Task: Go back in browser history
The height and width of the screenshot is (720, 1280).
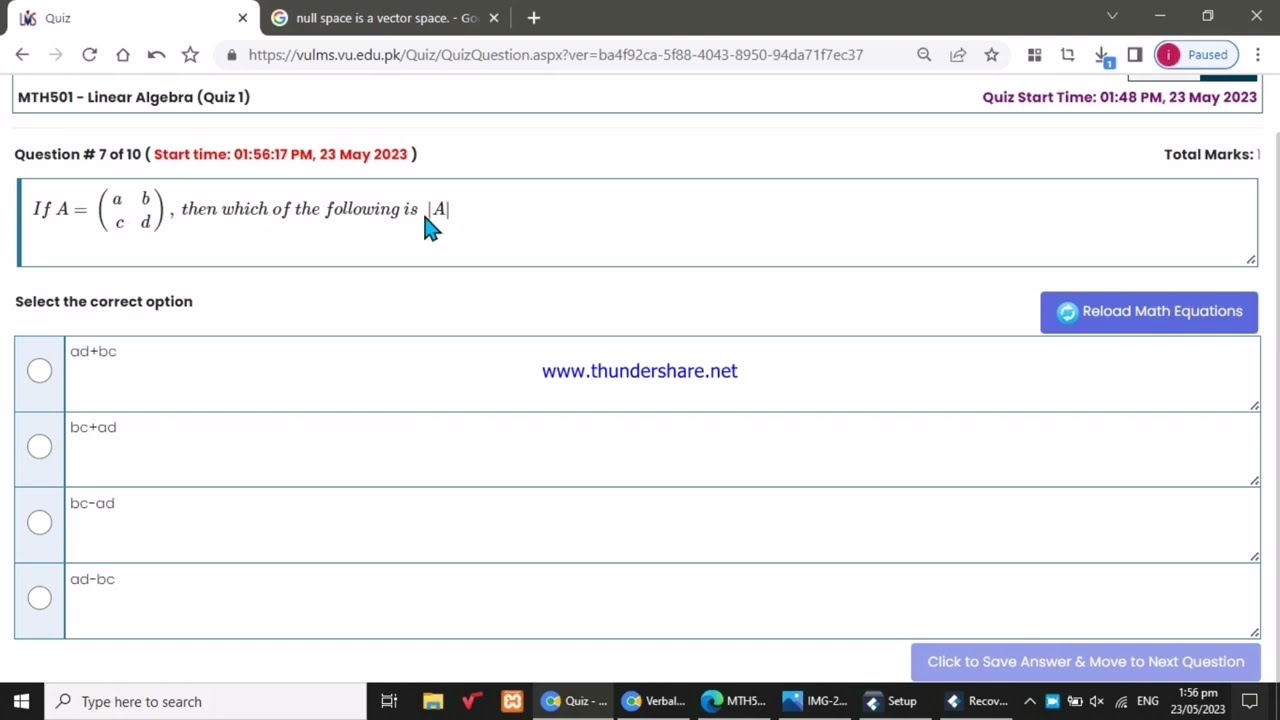Action: 22,55
